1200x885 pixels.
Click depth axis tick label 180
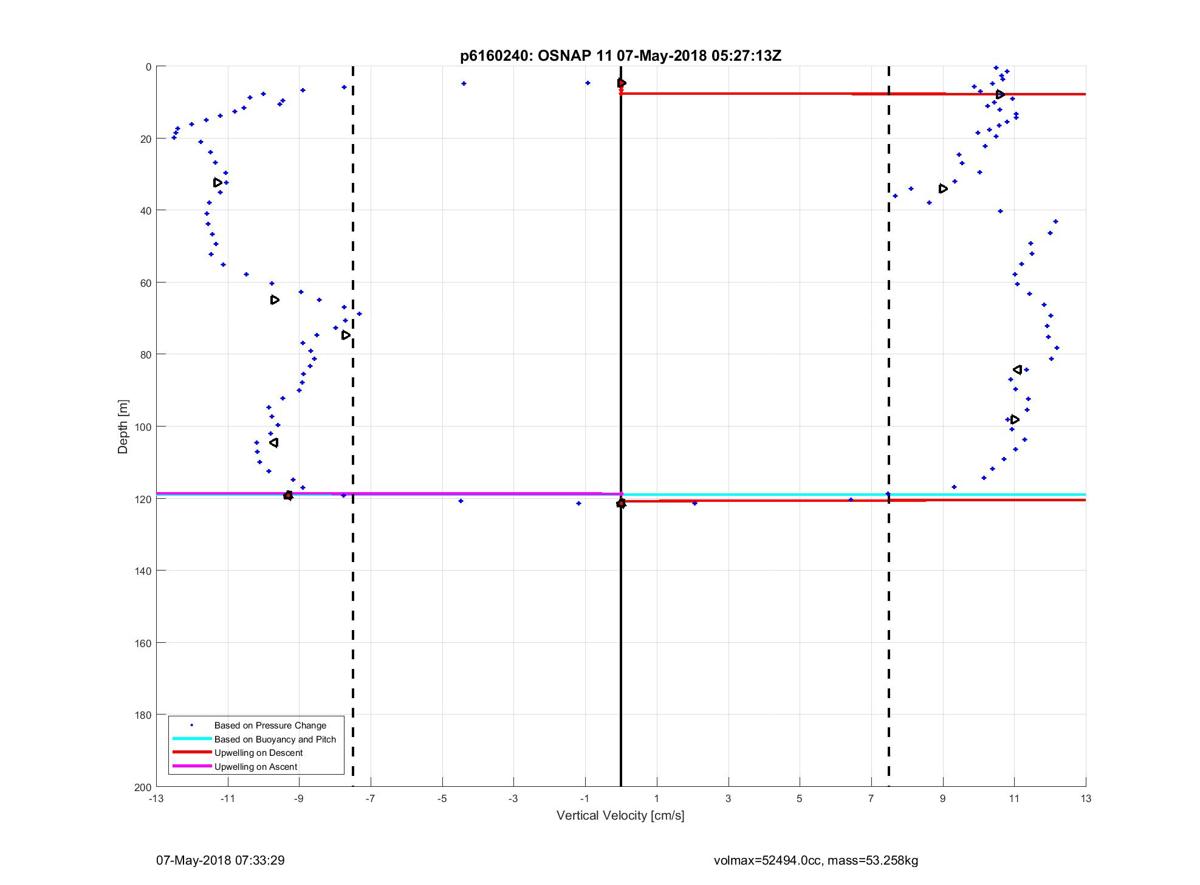point(141,715)
